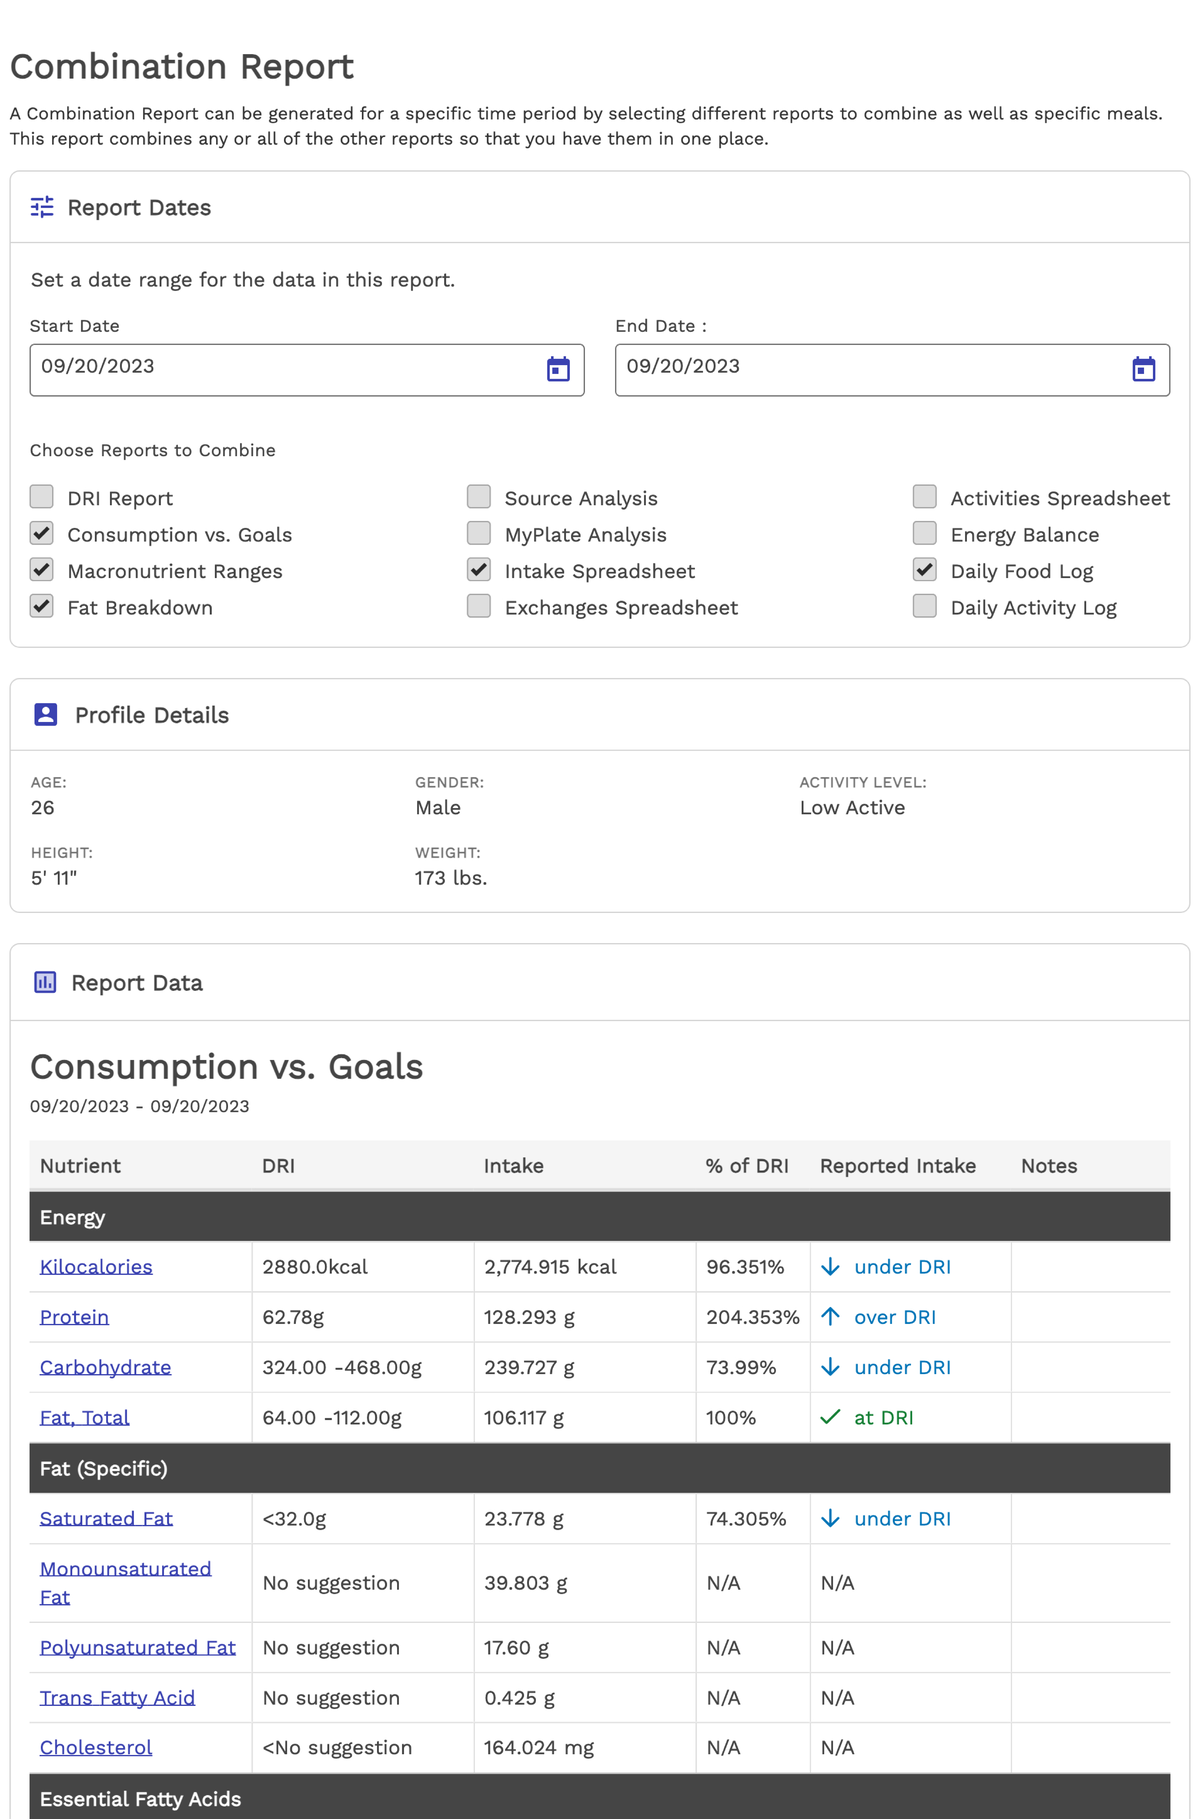Uncheck the Intake Spreadsheet checkbox

point(479,570)
